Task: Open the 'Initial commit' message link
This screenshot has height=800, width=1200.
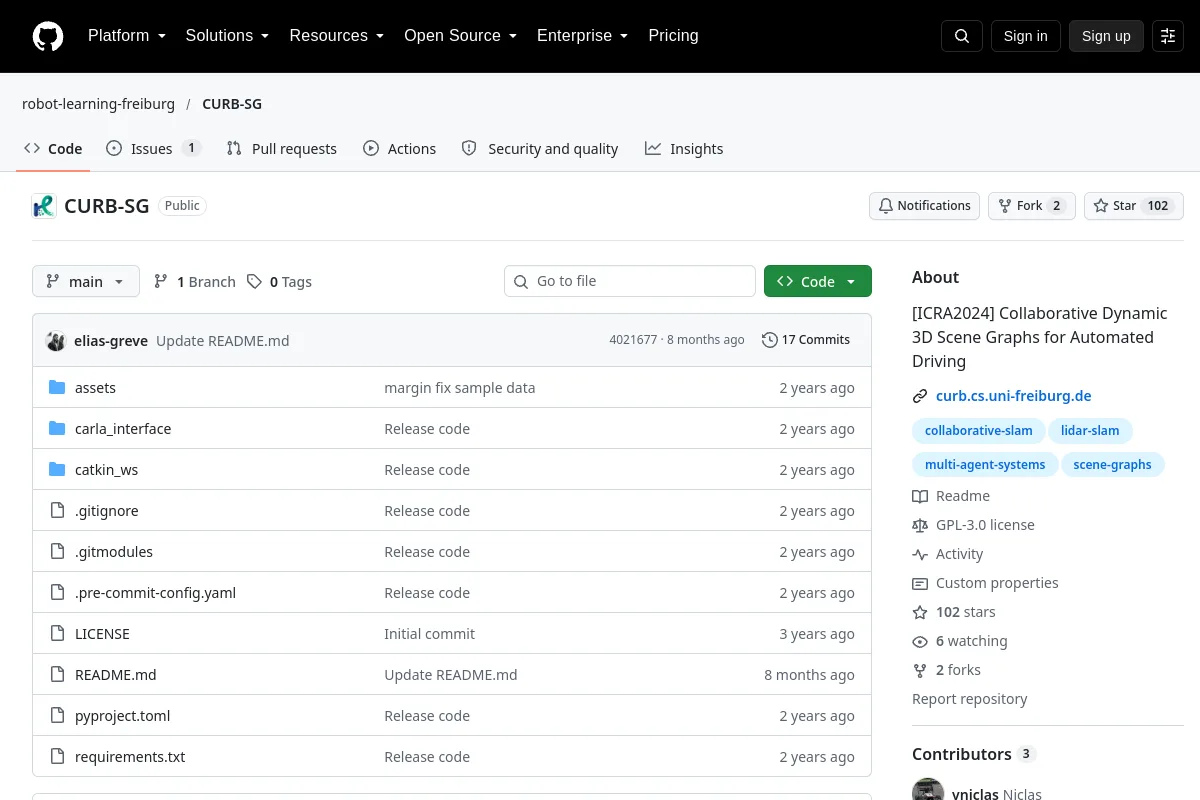Action: 430,634
